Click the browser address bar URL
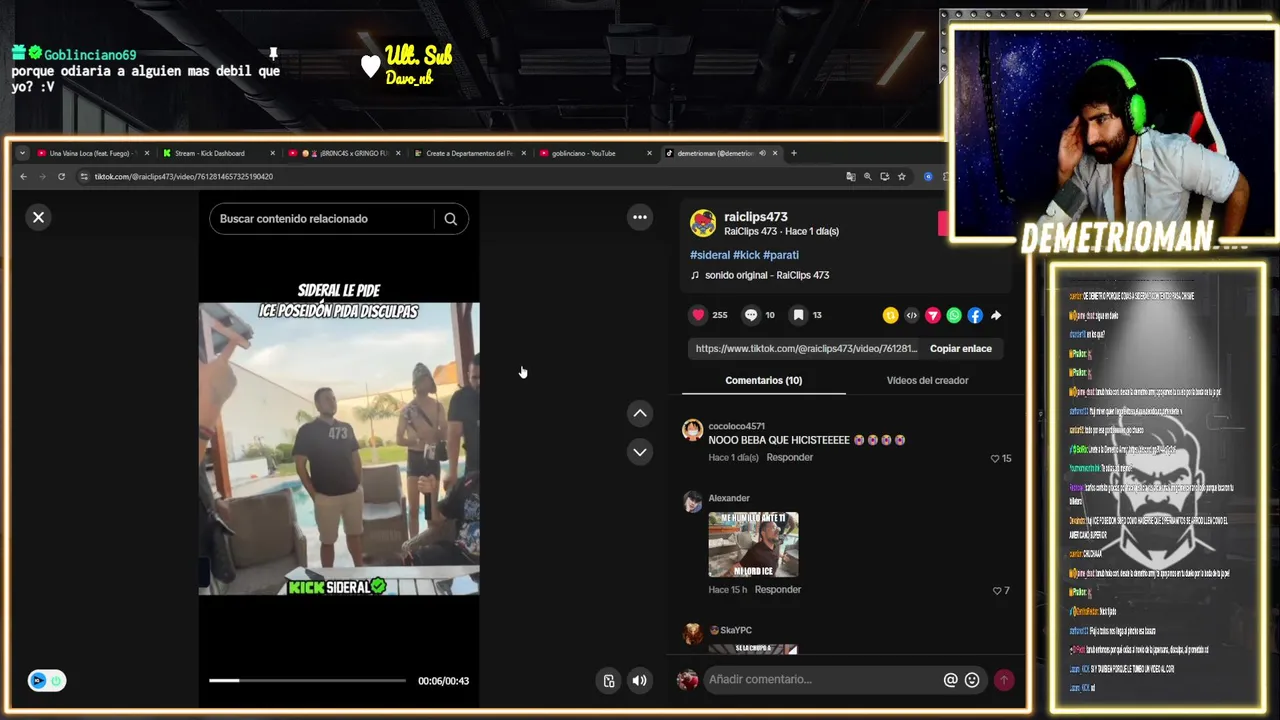 184,177
